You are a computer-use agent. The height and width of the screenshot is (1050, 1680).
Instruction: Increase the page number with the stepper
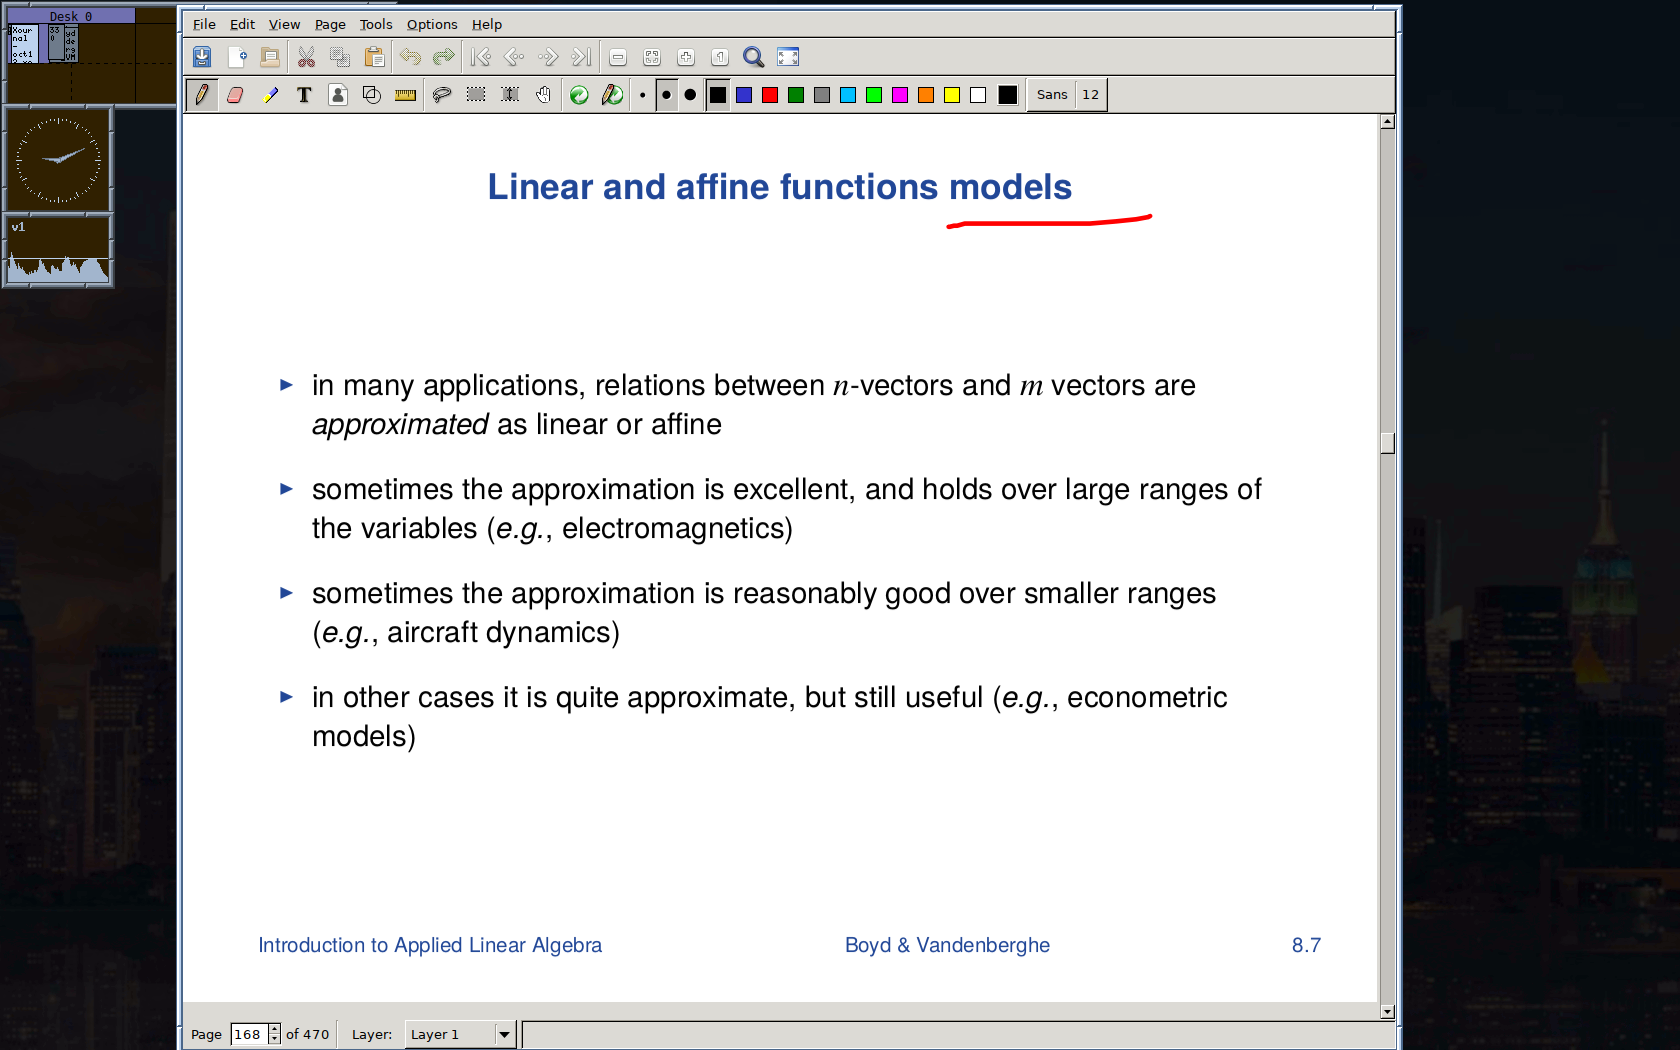[275, 1029]
